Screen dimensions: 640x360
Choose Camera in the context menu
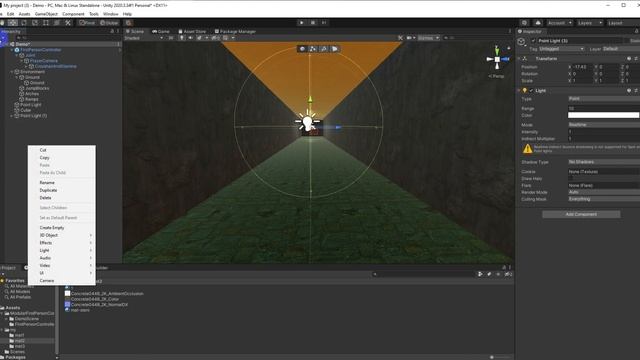pos(62,280)
